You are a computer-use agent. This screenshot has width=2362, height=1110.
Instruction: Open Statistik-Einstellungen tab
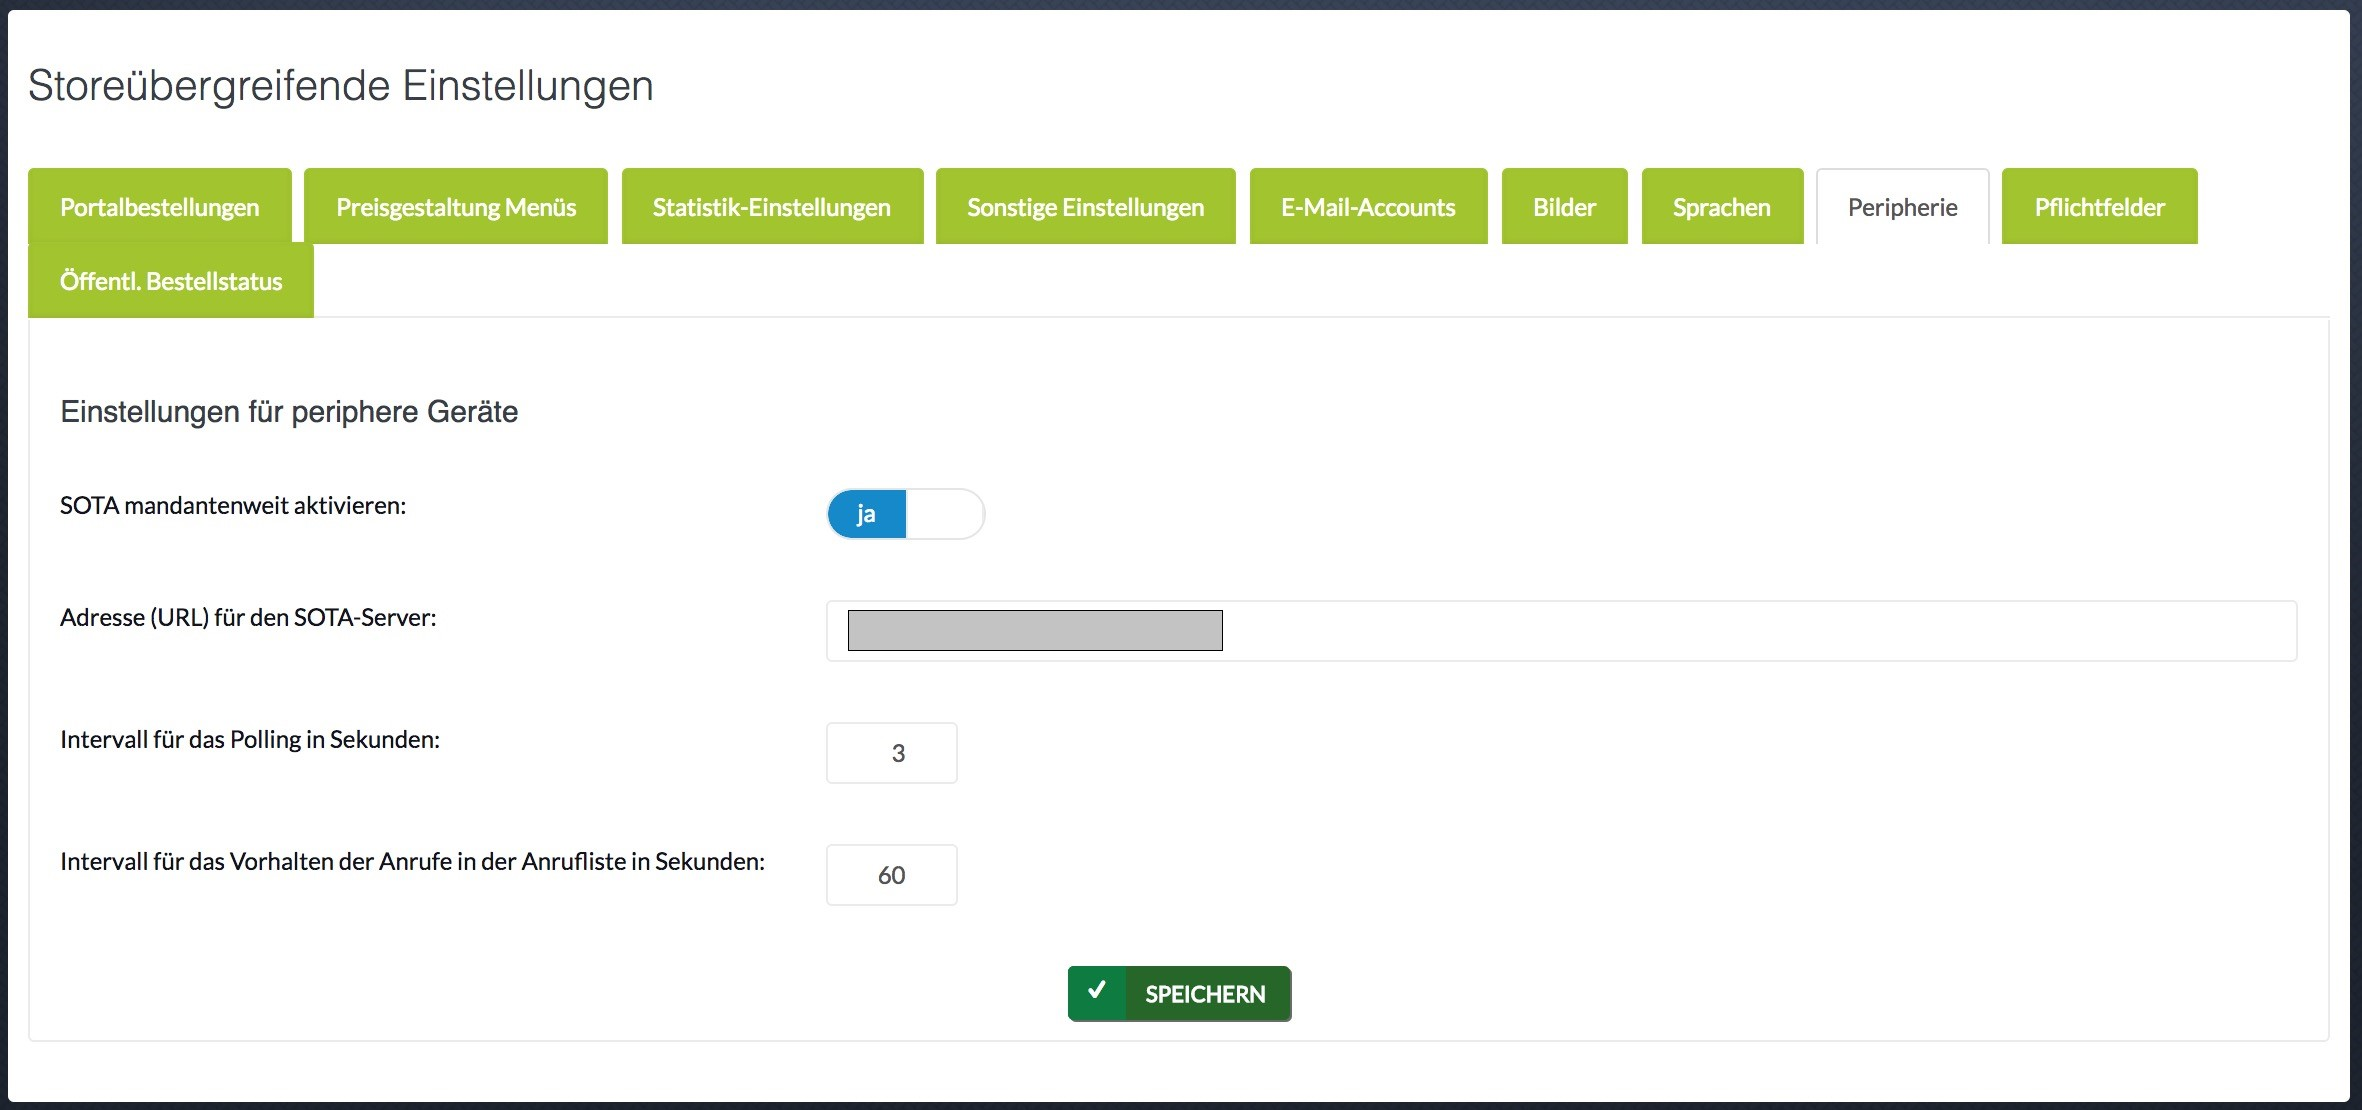(x=772, y=207)
